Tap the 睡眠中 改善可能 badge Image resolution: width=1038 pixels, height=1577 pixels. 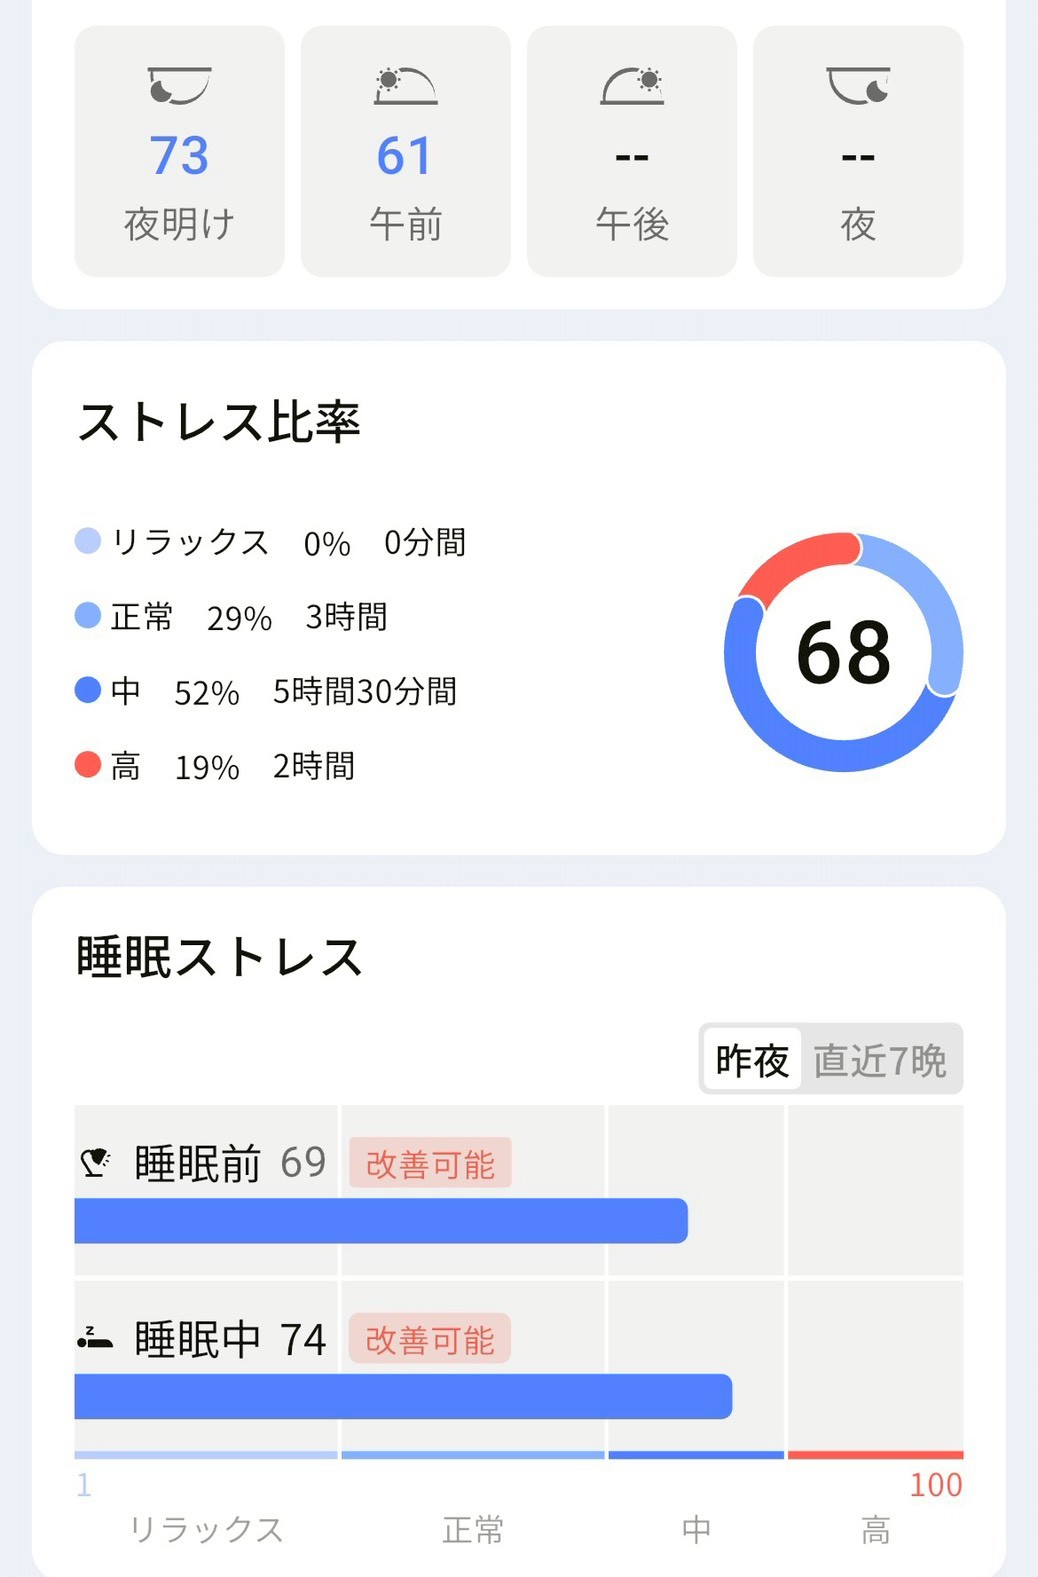coord(430,1339)
